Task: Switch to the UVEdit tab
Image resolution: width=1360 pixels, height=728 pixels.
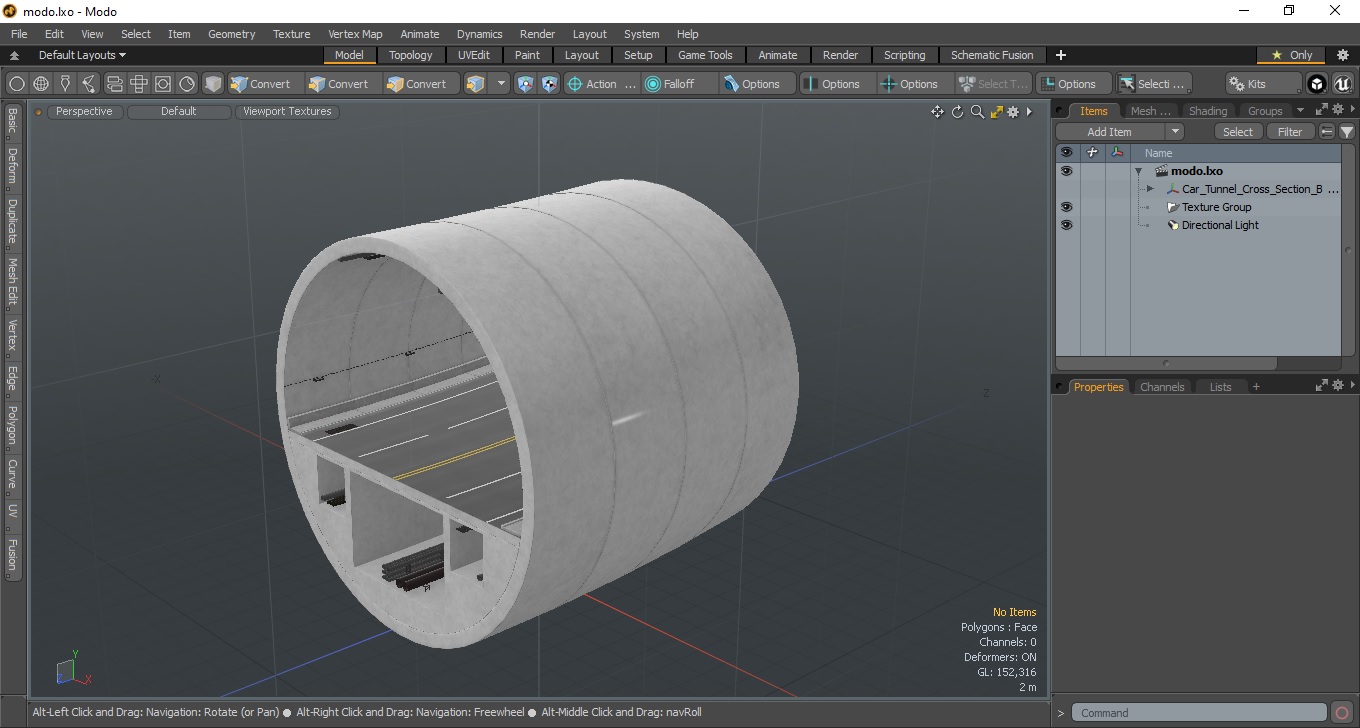Action: [474, 55]
